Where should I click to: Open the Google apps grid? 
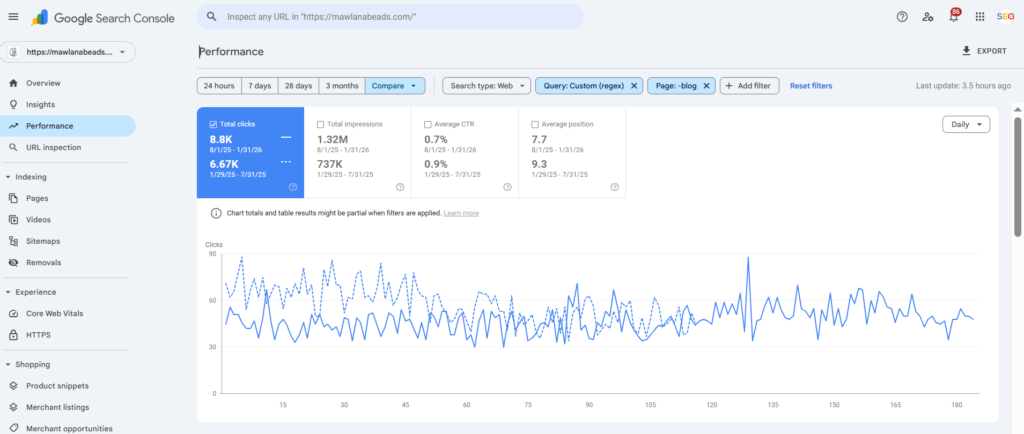[979, 17]
